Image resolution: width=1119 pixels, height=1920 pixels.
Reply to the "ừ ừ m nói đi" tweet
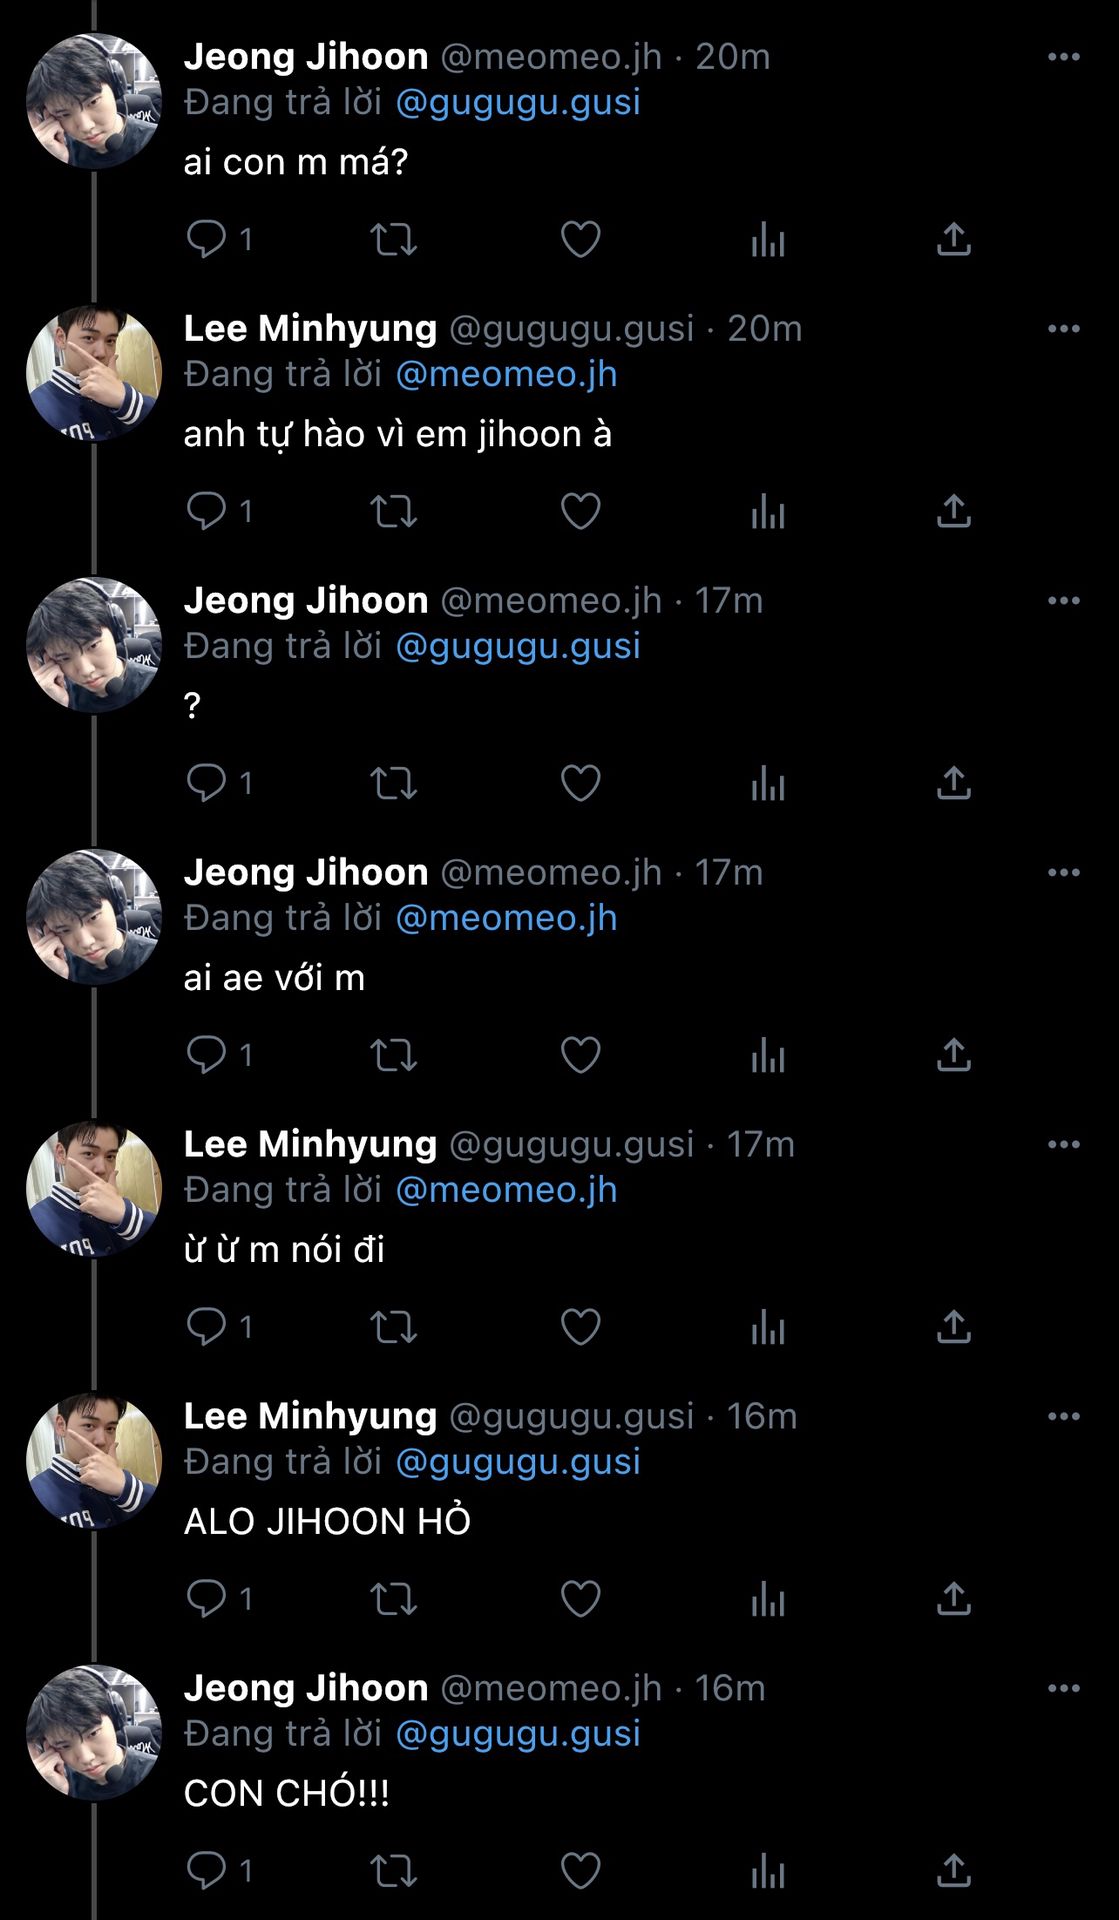point(207,1328)
